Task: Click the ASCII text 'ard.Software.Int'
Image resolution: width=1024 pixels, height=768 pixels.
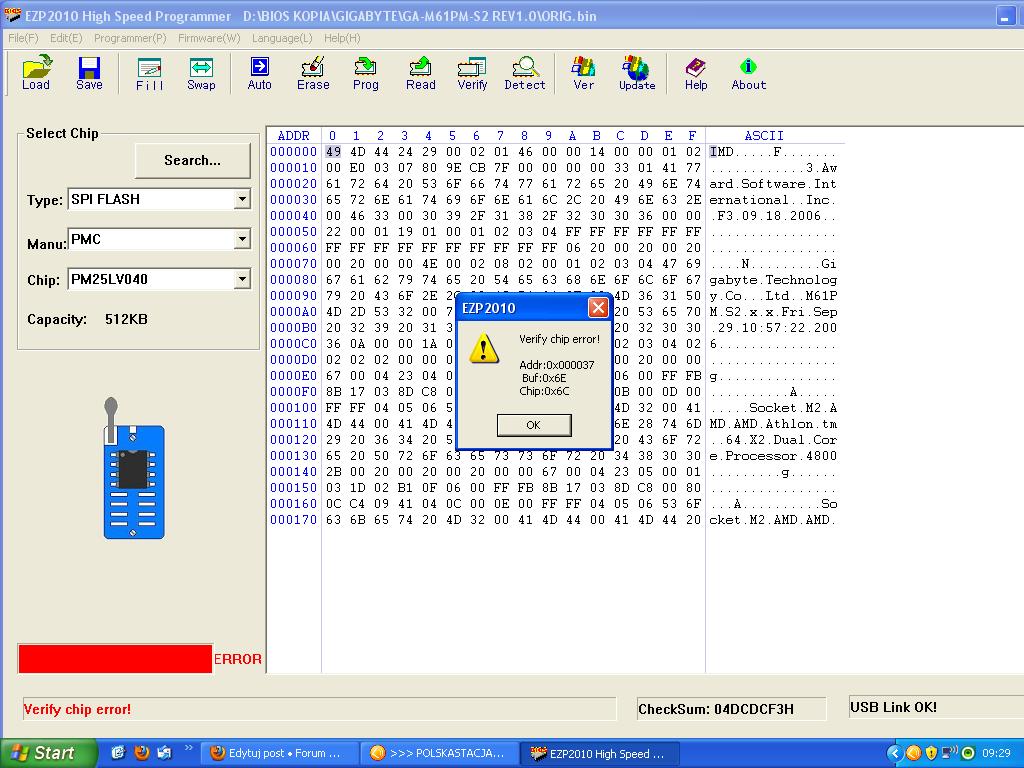Action: [773, 184]
